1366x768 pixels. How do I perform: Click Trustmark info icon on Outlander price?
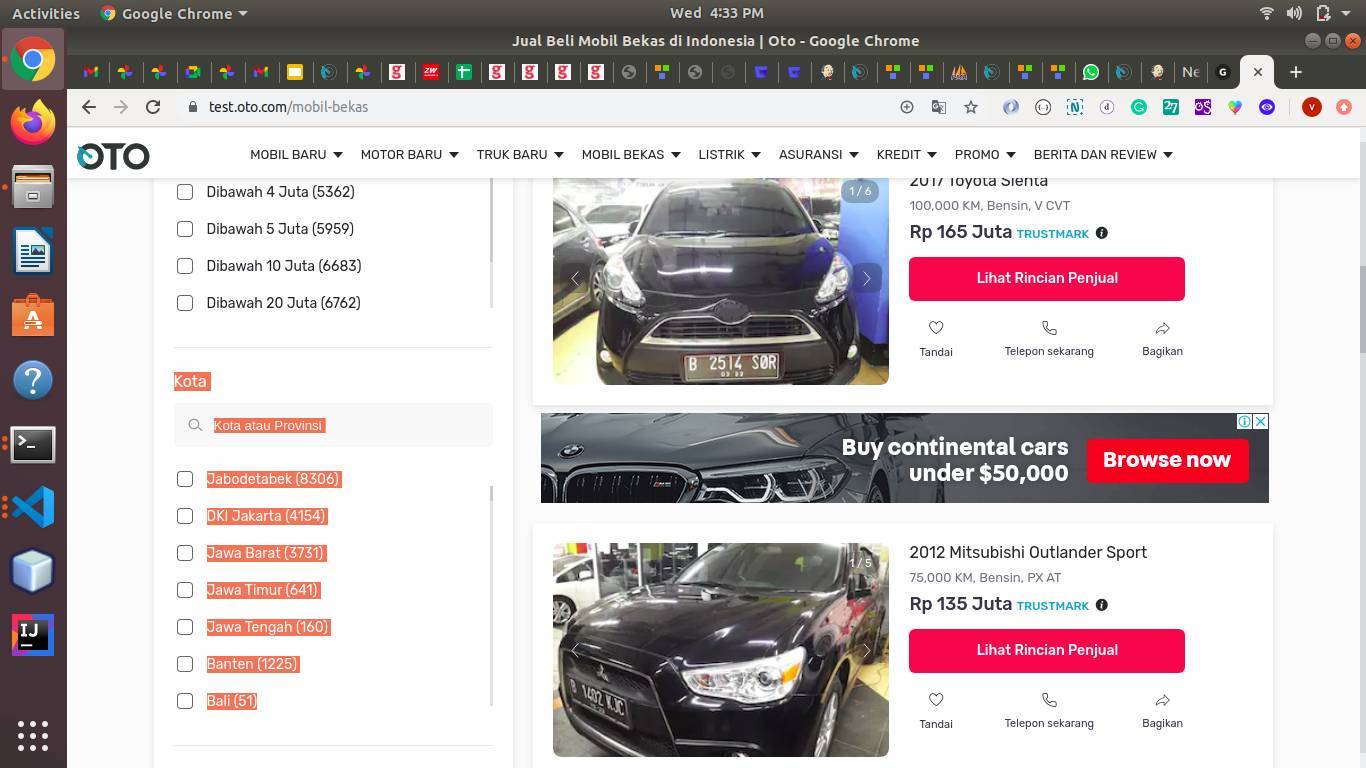1101,605
